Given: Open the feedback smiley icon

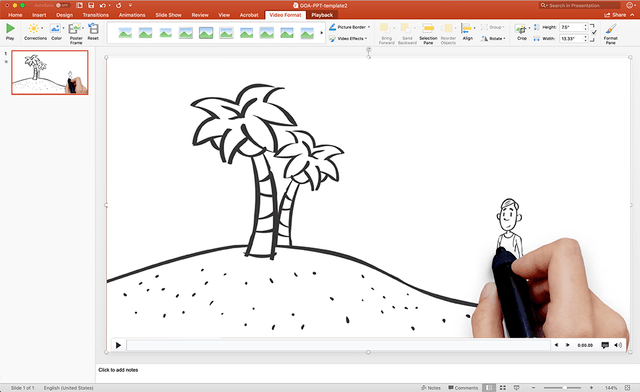Looking at the screenshot, I should click(x=629, y=5).
